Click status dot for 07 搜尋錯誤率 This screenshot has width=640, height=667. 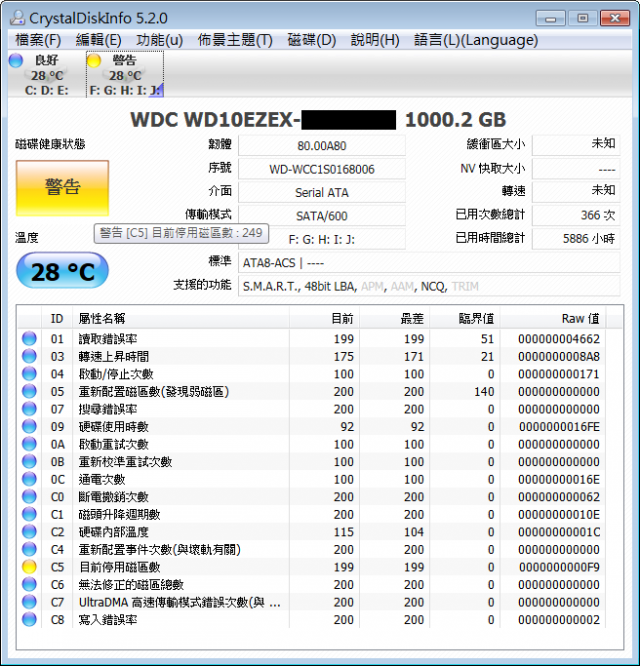(x=29, y=409)
